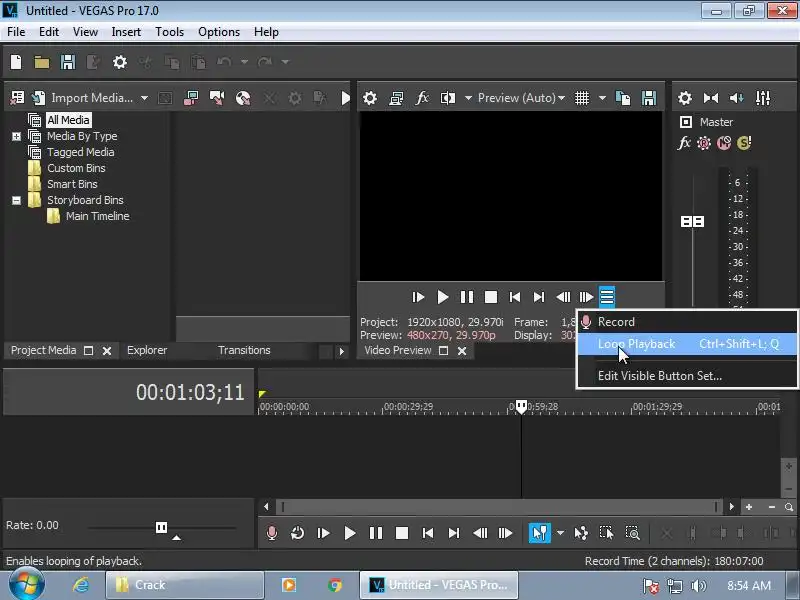Click the timeline playhead cursor marker
The height and width of the screenshot is (600, 800).
[x=521, y=407]
